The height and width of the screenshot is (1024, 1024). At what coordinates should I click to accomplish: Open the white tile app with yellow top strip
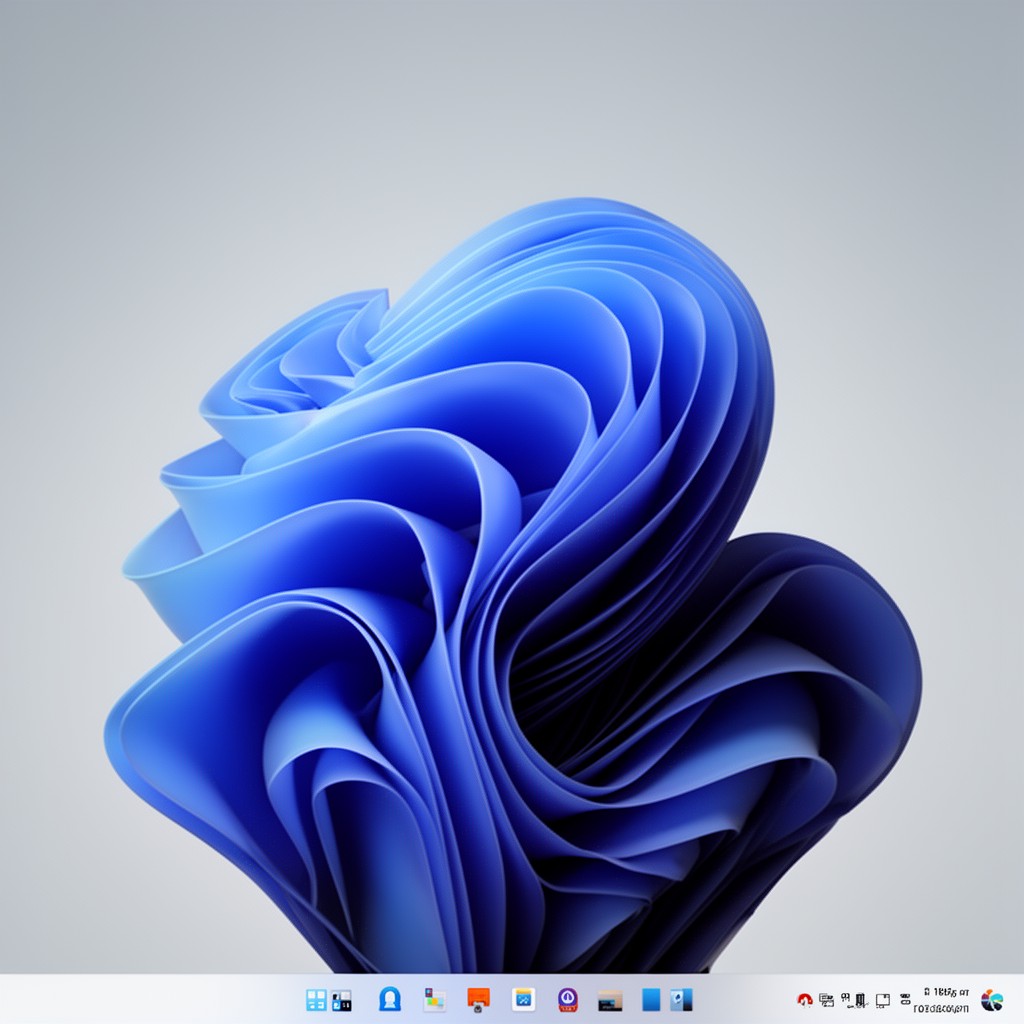tap(523, 999)
